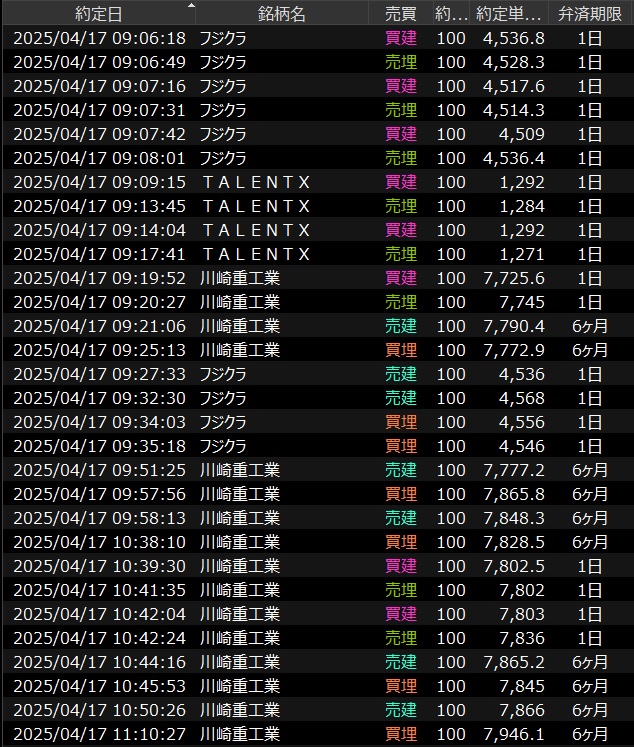Select the price 7,772.9
This screenshot has width=634, height=747.
513,350
